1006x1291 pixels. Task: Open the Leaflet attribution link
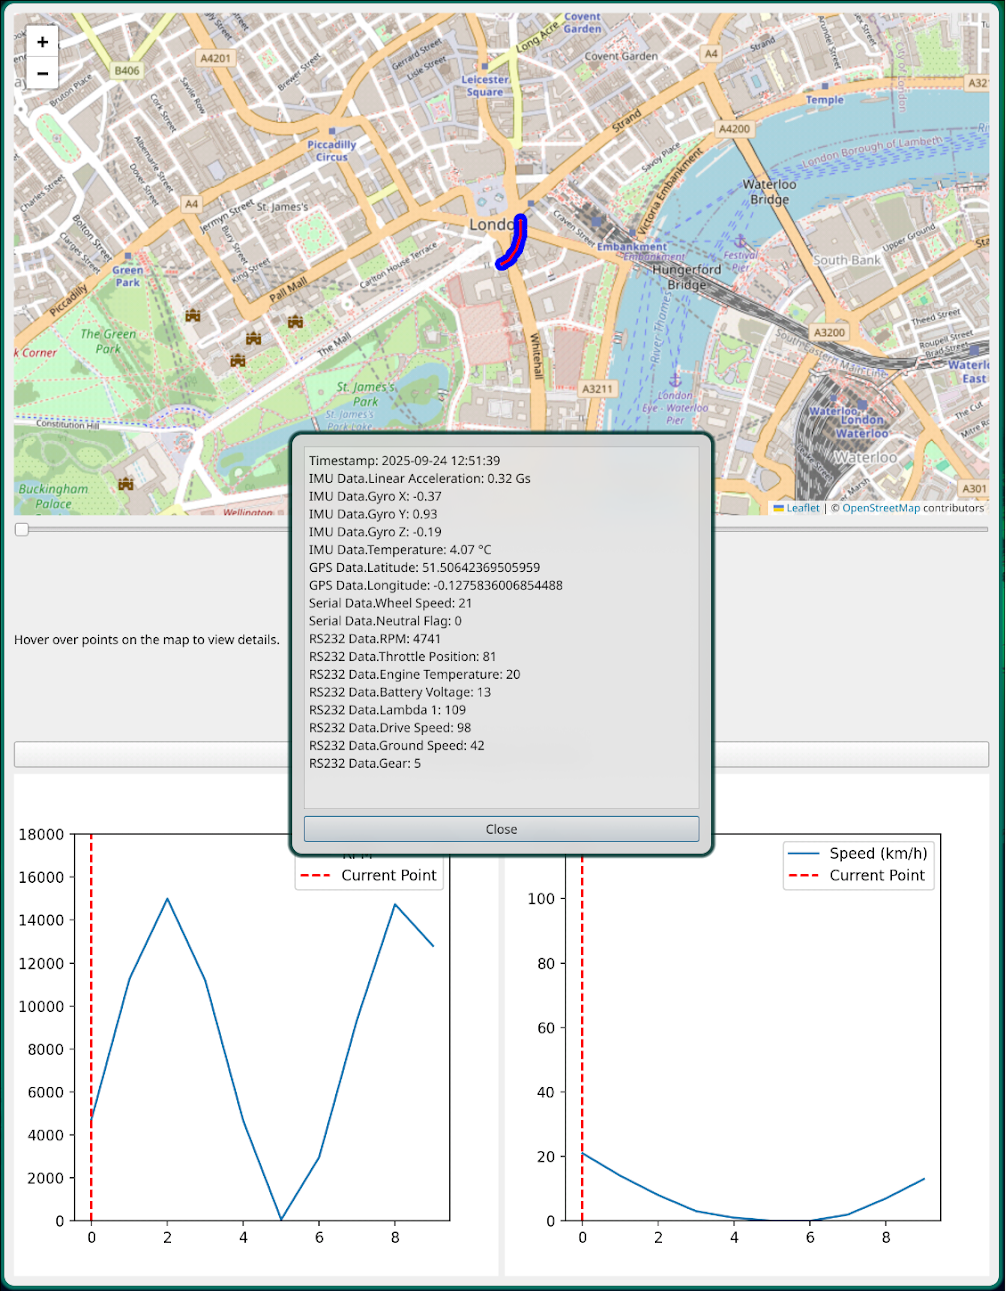pos(802,508)
